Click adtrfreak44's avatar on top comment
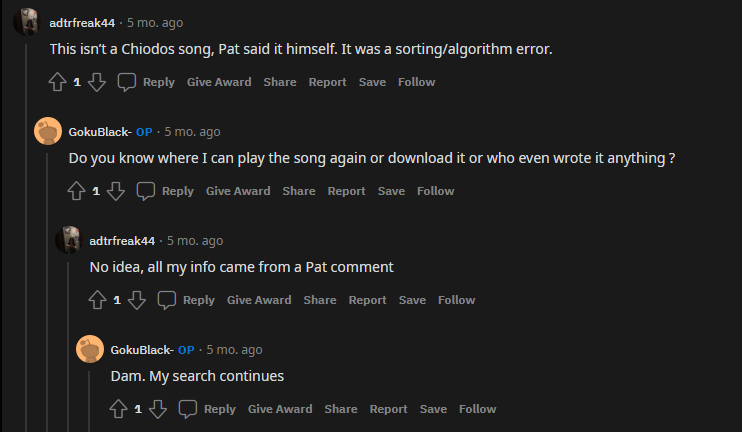 26,21
